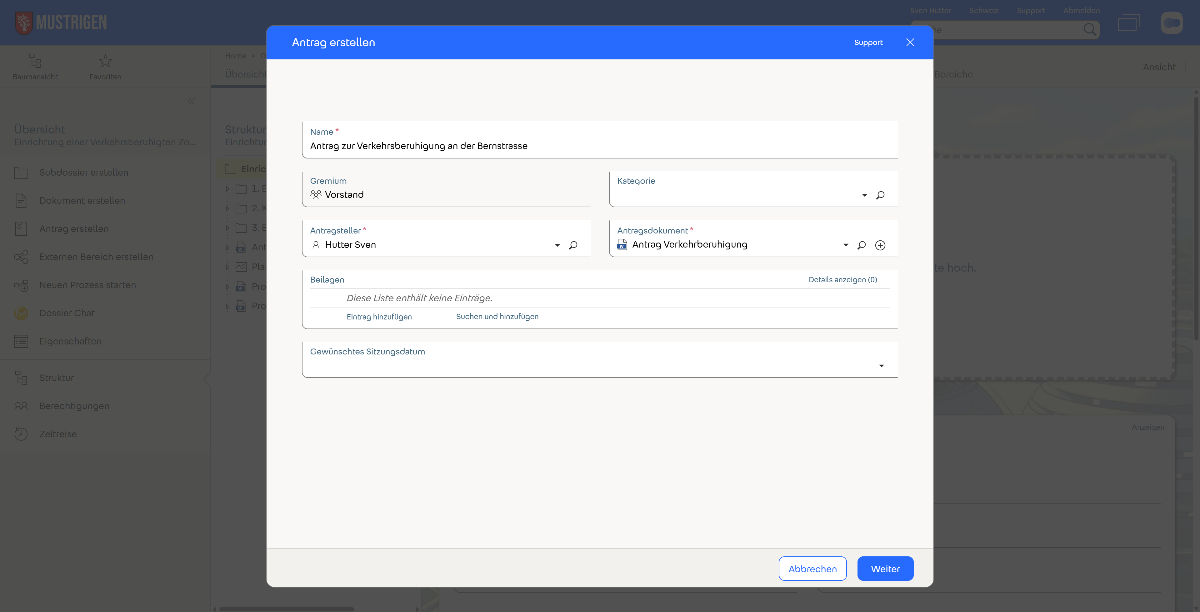Viewport: 1200px width, 612px height.
Task: Click the Antragsteller search magnifier icon
Action: point(573,245)
